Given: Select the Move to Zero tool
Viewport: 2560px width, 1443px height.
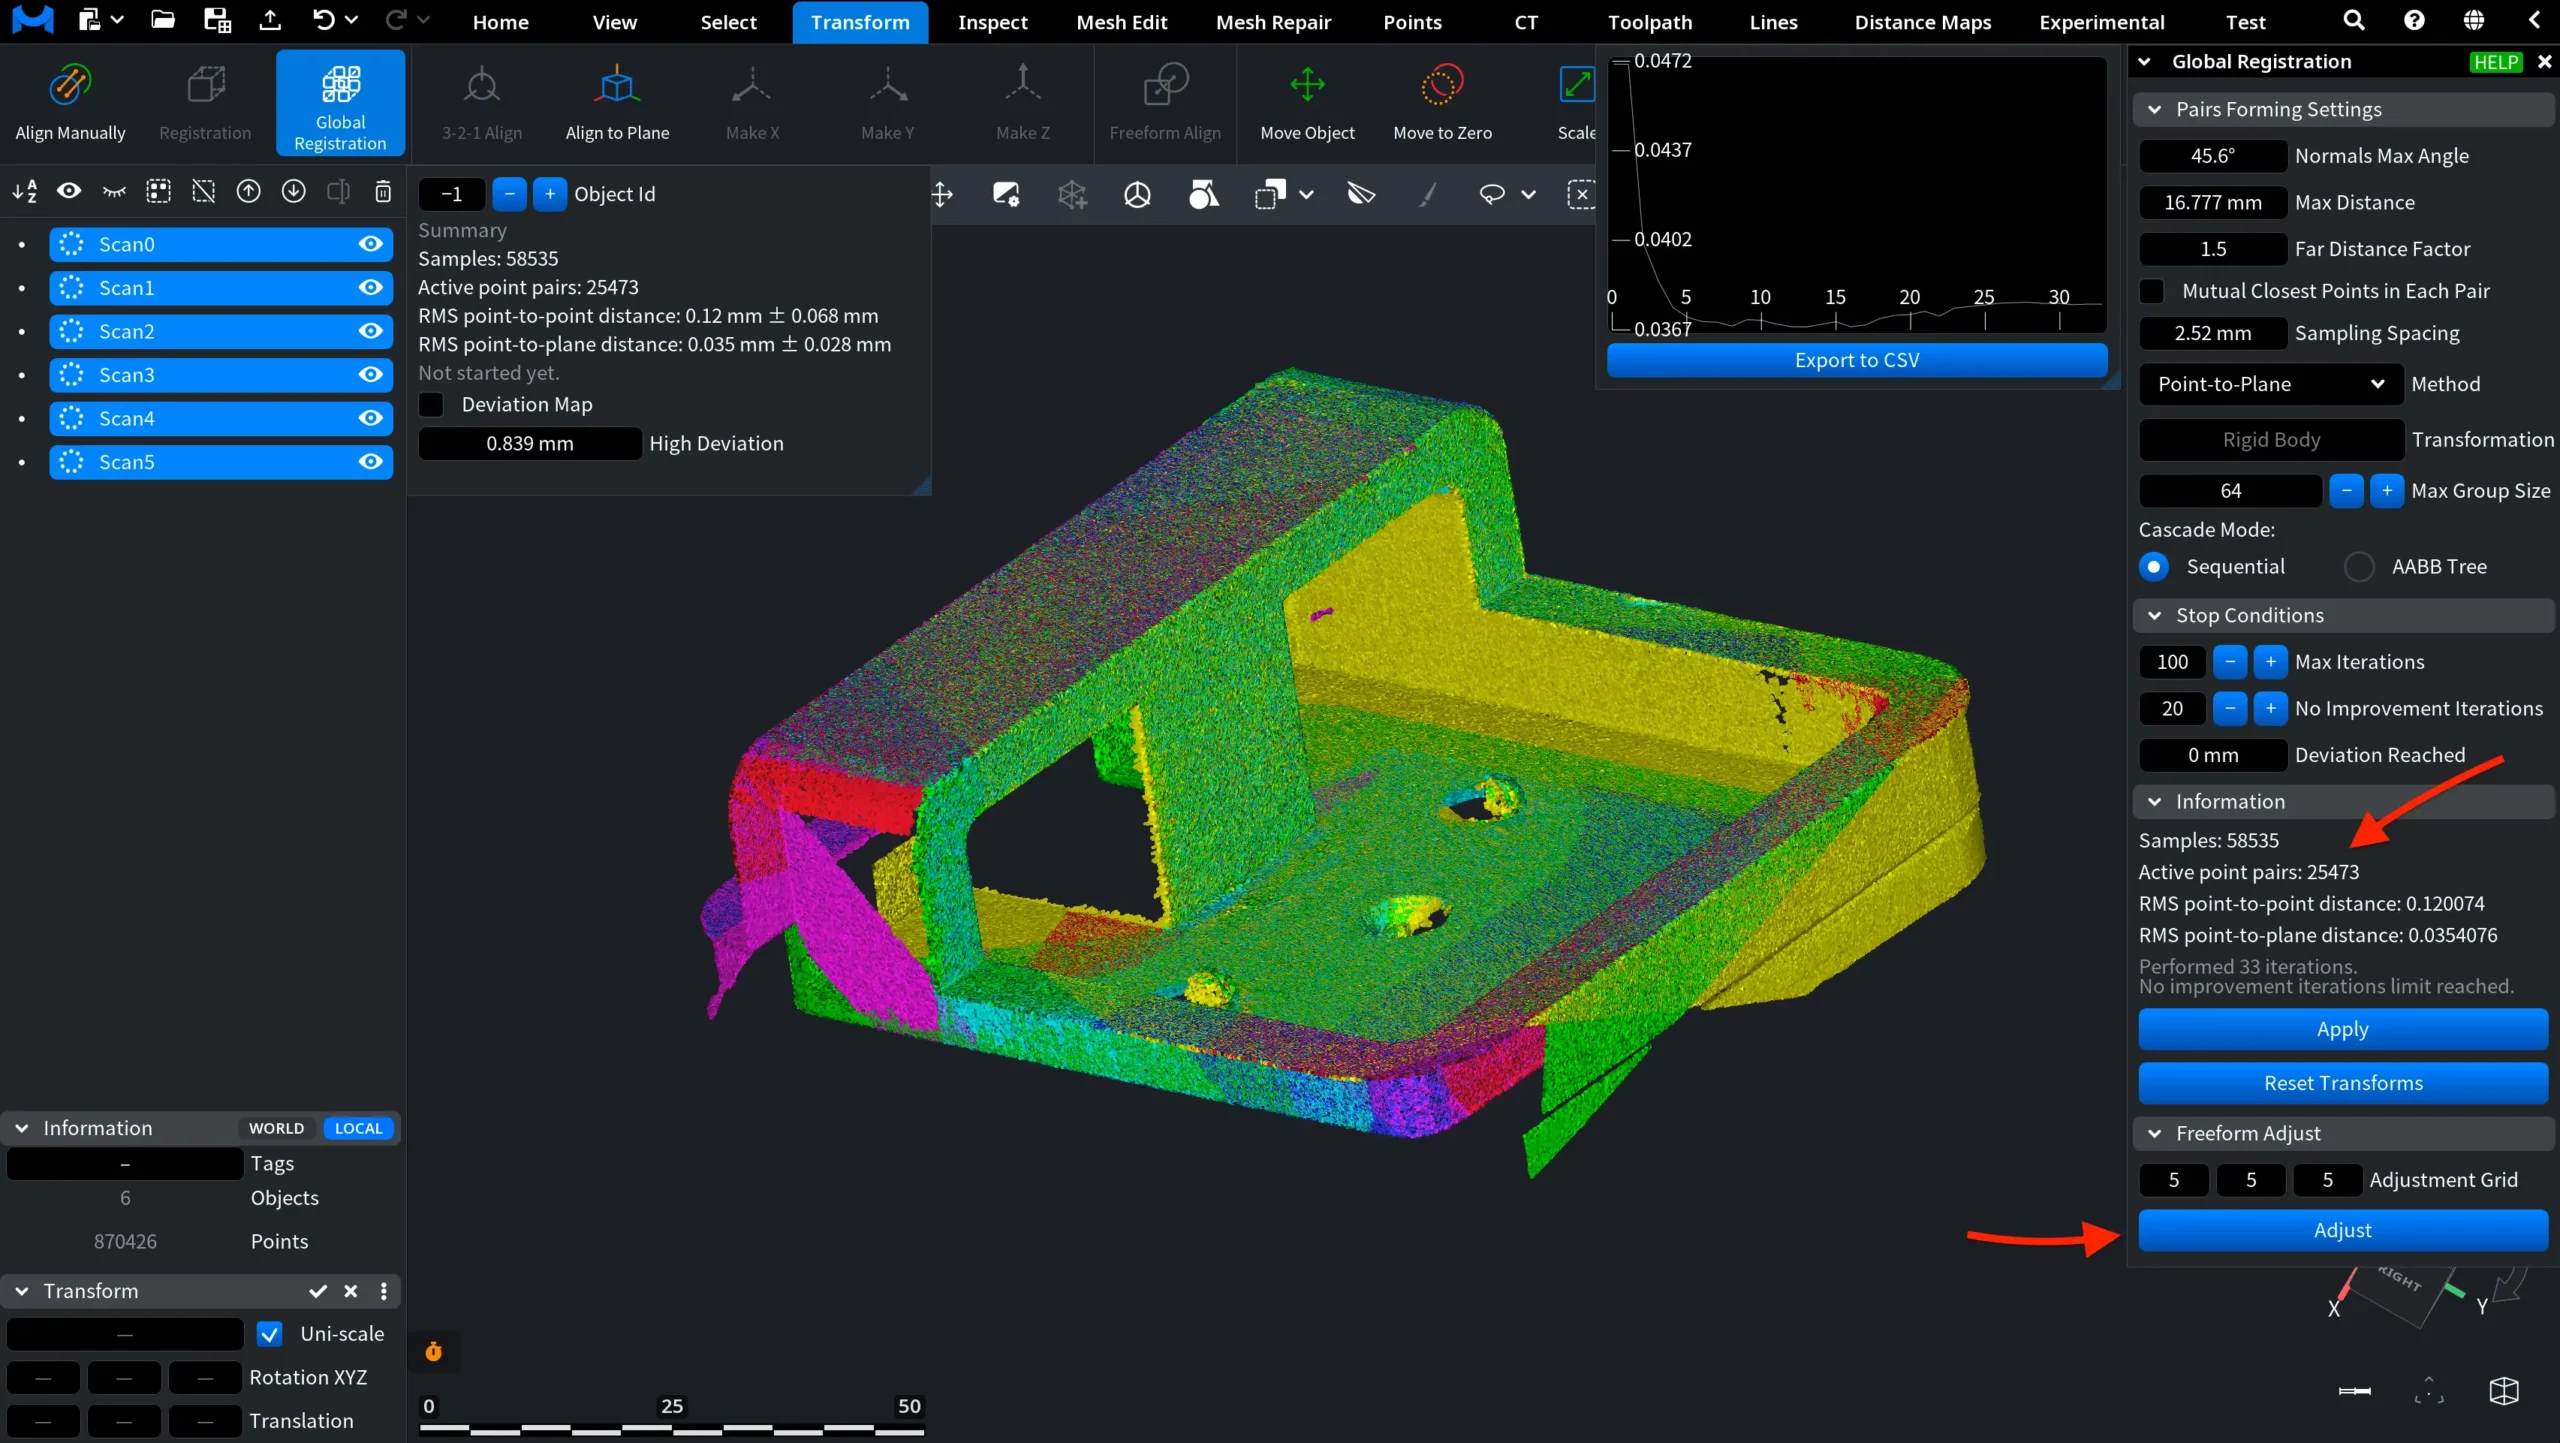Looking at the screenshot, I should (x=1442, y=103).
